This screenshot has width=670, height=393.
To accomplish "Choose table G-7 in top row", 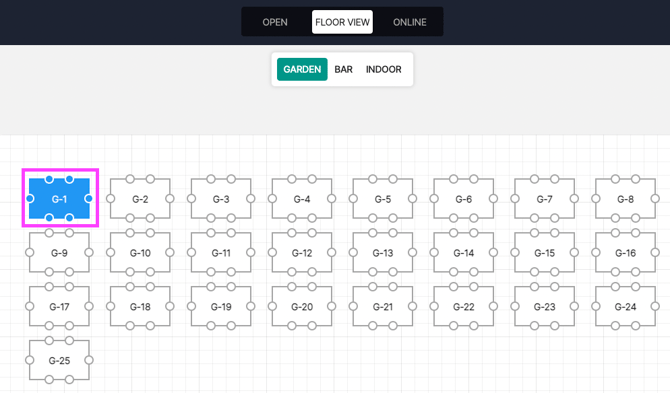I will tap(544, 199).
